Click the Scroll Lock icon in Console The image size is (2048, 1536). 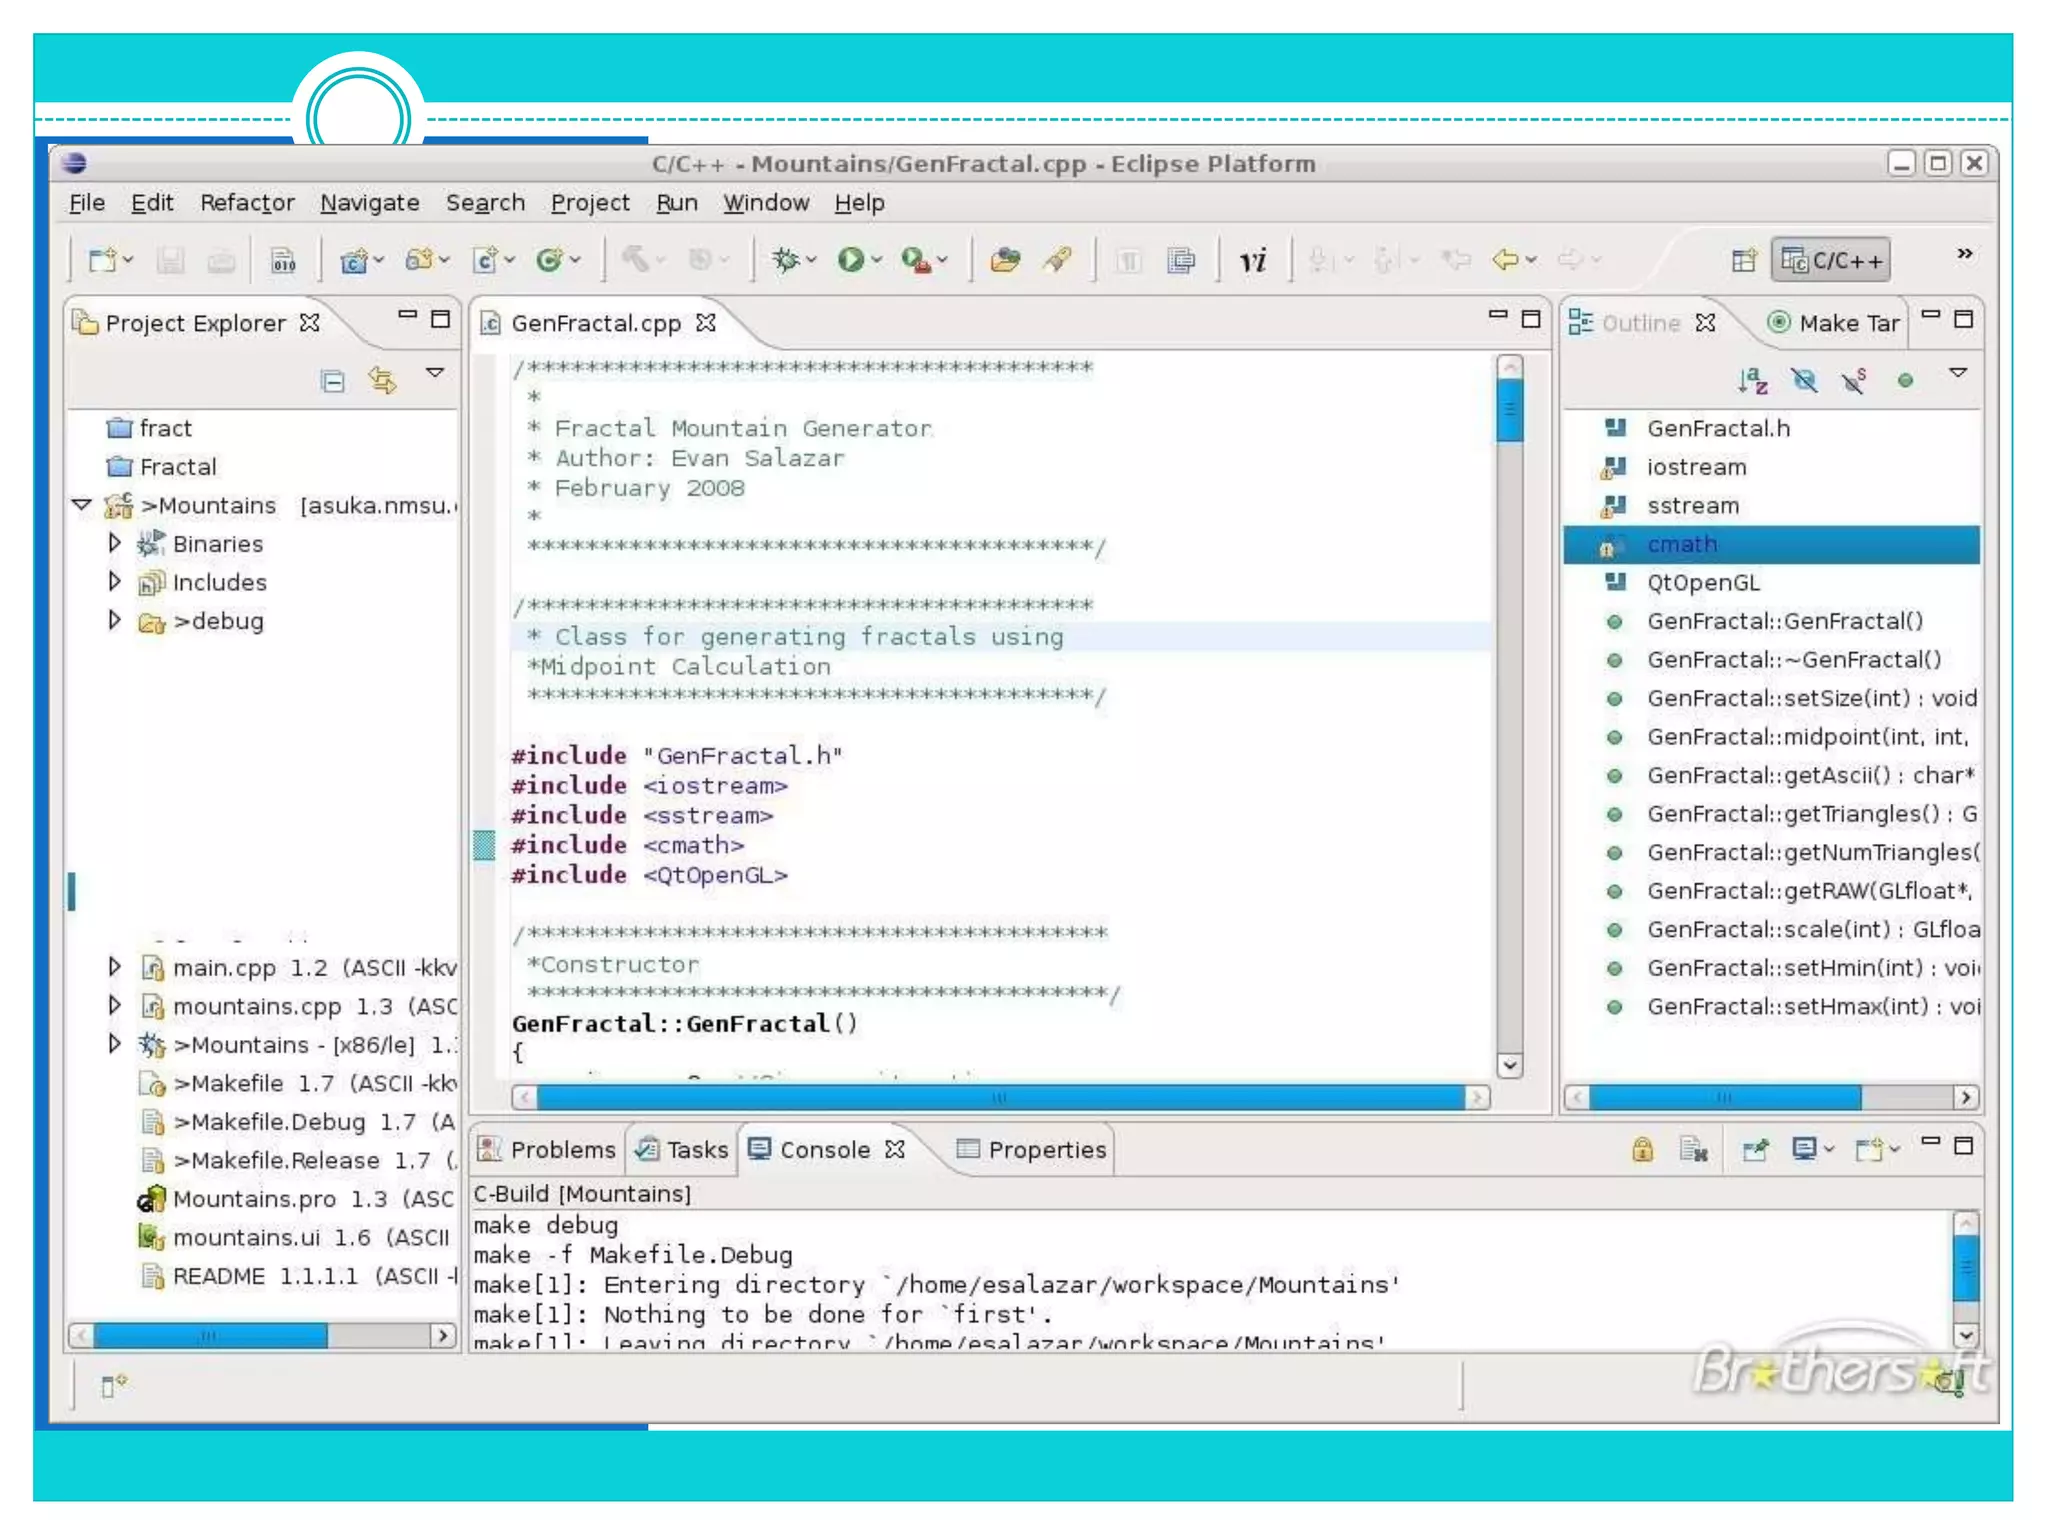1642,1150
